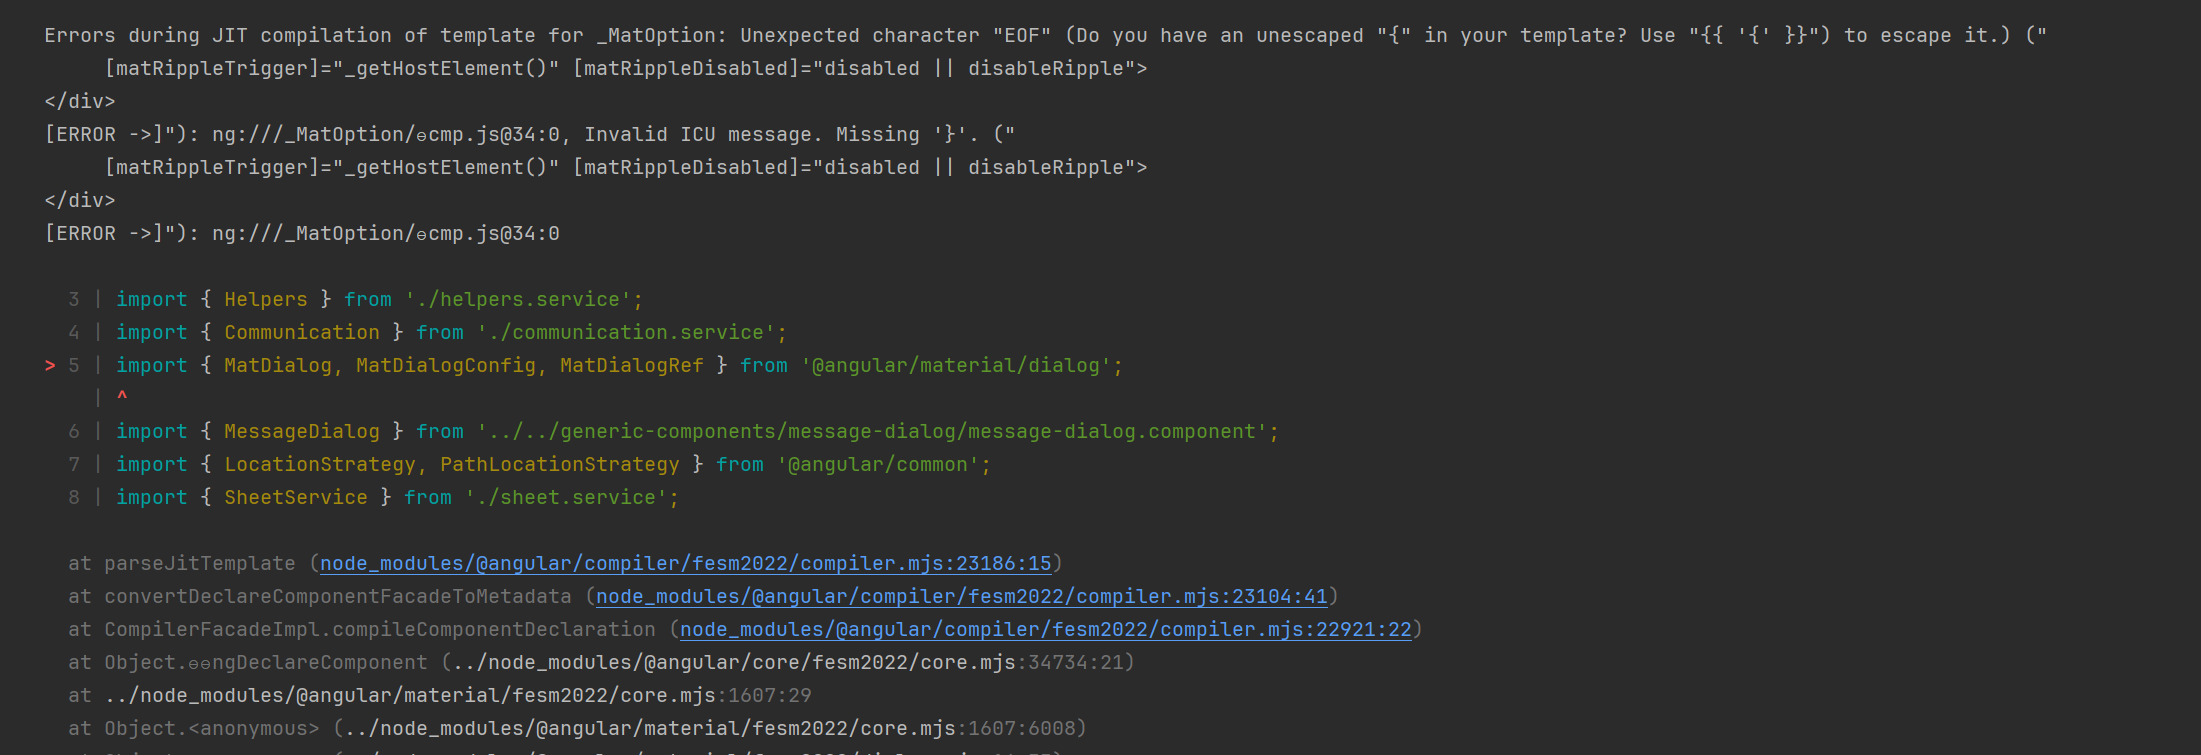Click the MessageDialog import on line 6

(302, 431)
